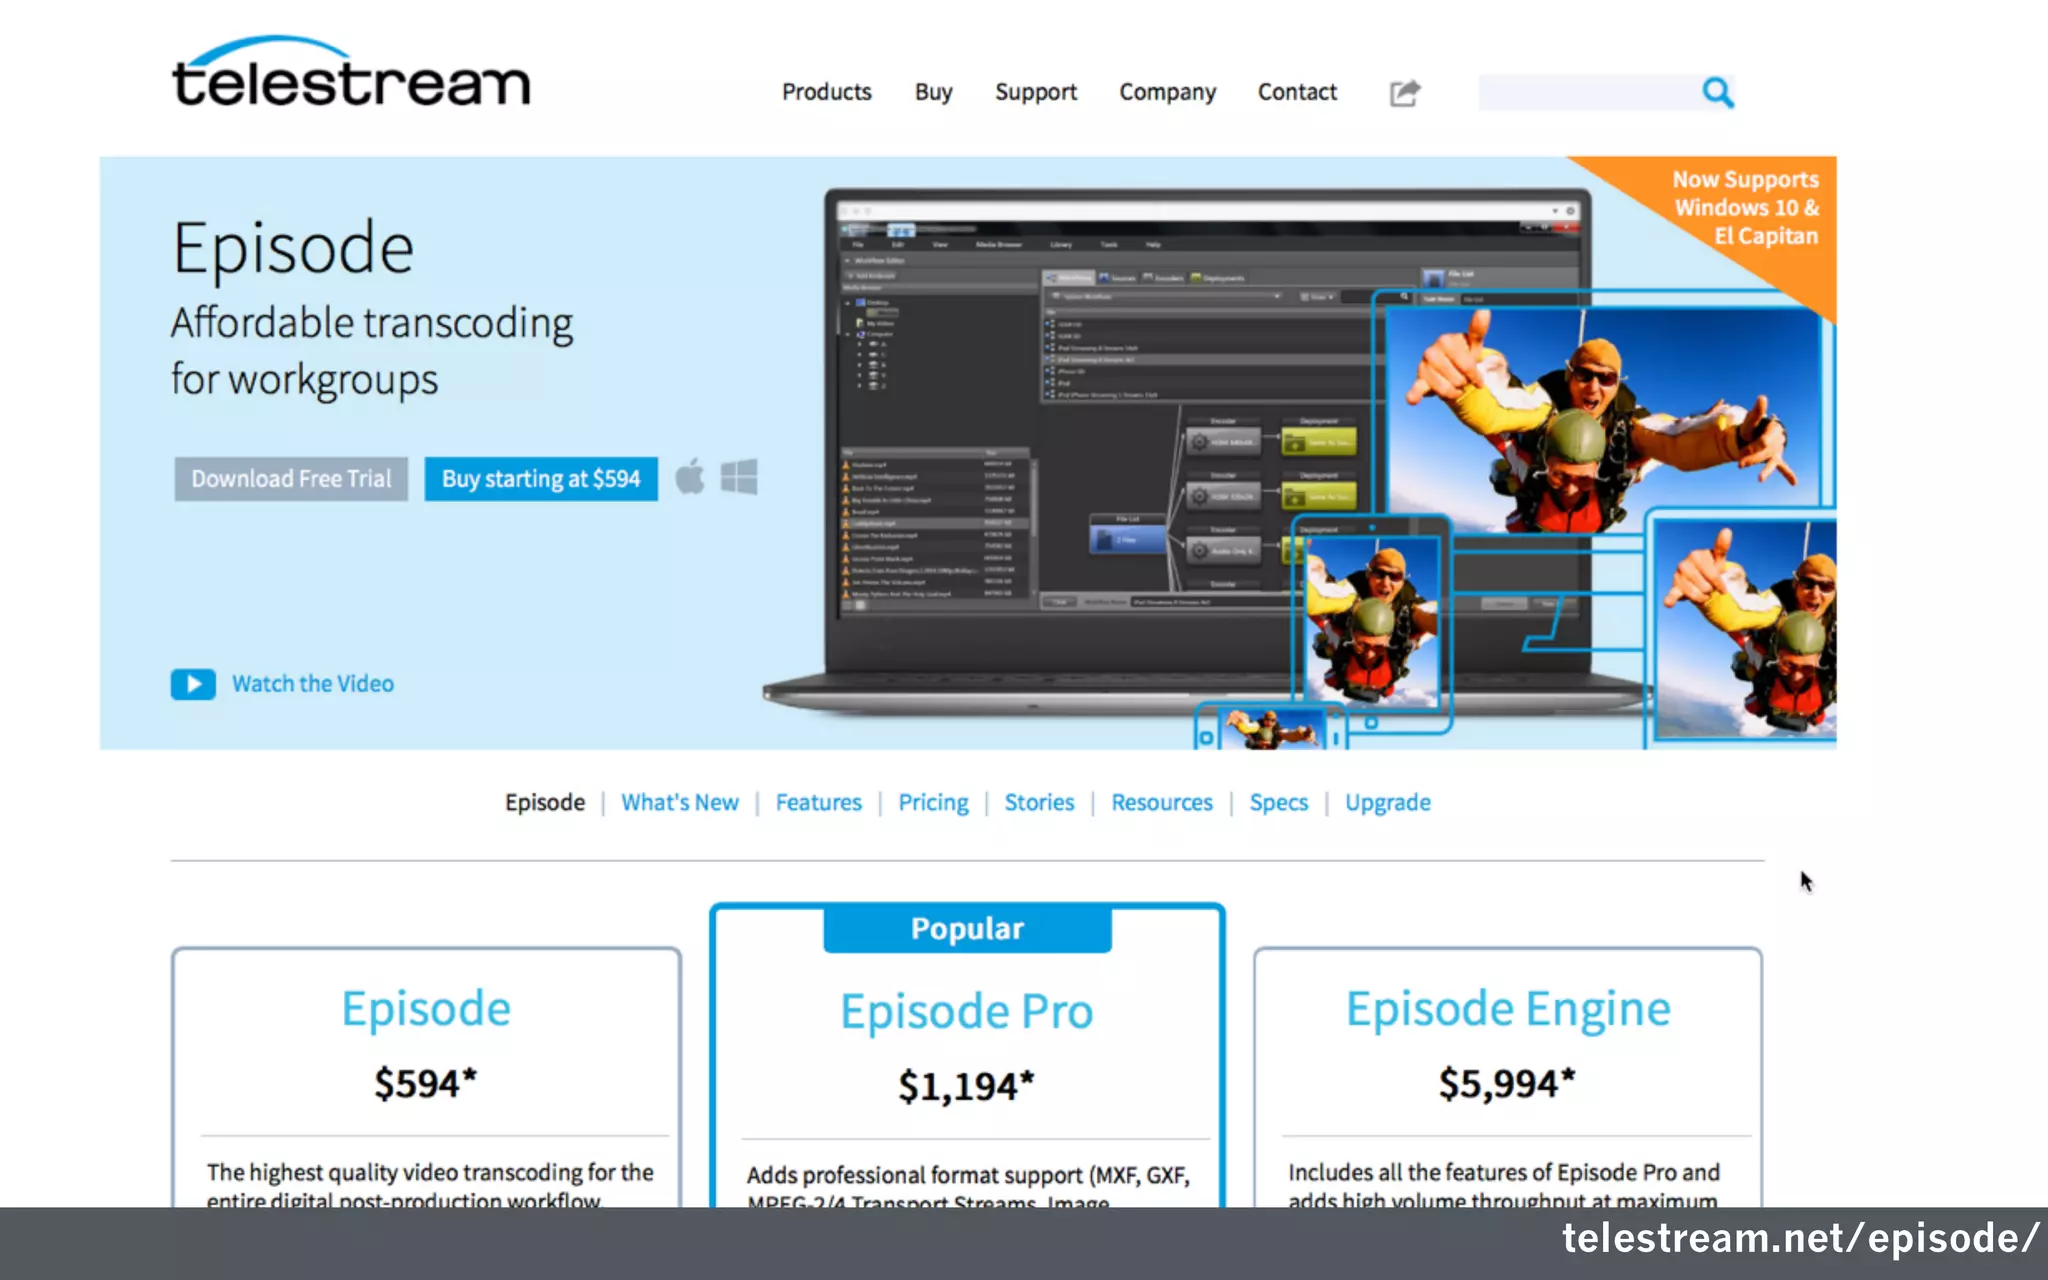The height and width of the screenshot is (1280, 2048).
Task: Go to the Pricing tab
Action: click(x=933, y=803)
